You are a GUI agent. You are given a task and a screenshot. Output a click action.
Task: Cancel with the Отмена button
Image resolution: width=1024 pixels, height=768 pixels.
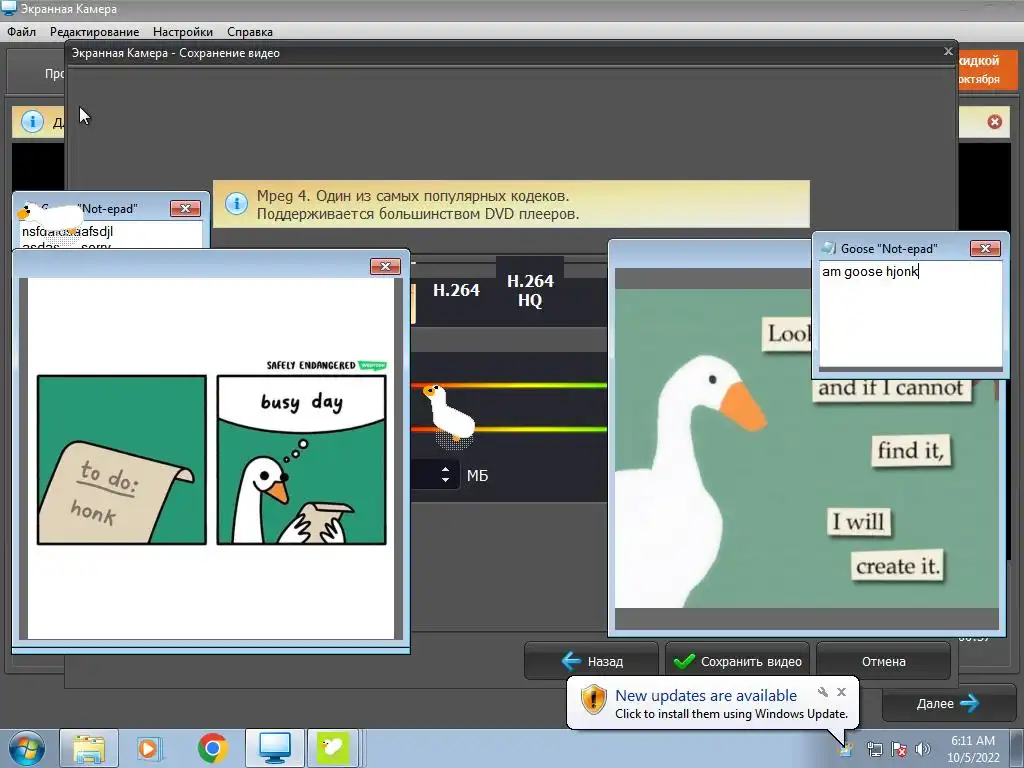(883, 661)
